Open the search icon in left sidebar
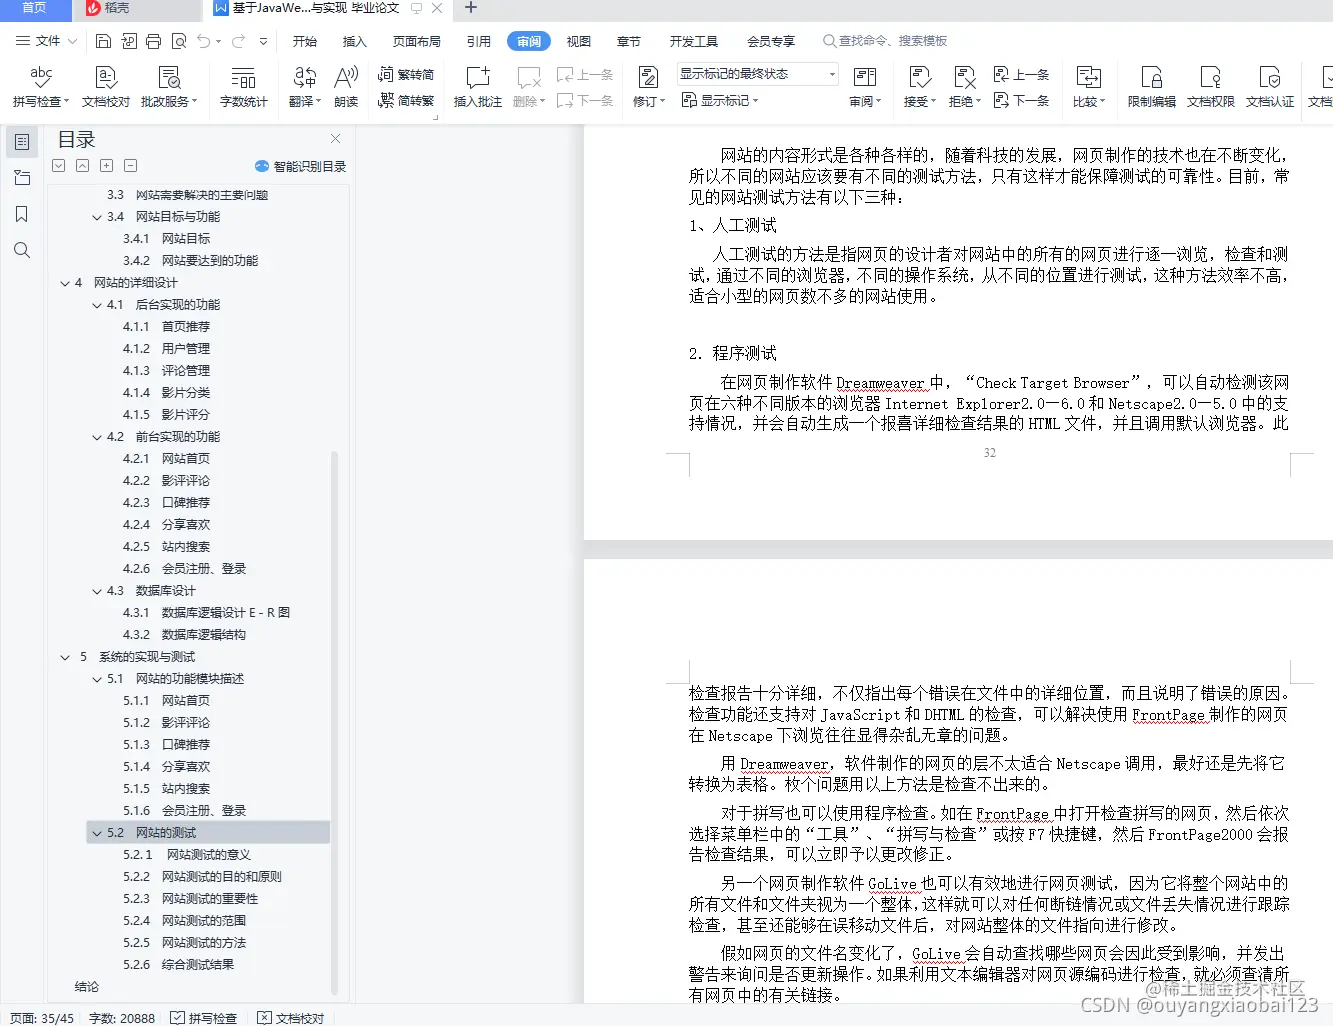The width and height of the screenshot is (1333, 1026). (22, 250)
